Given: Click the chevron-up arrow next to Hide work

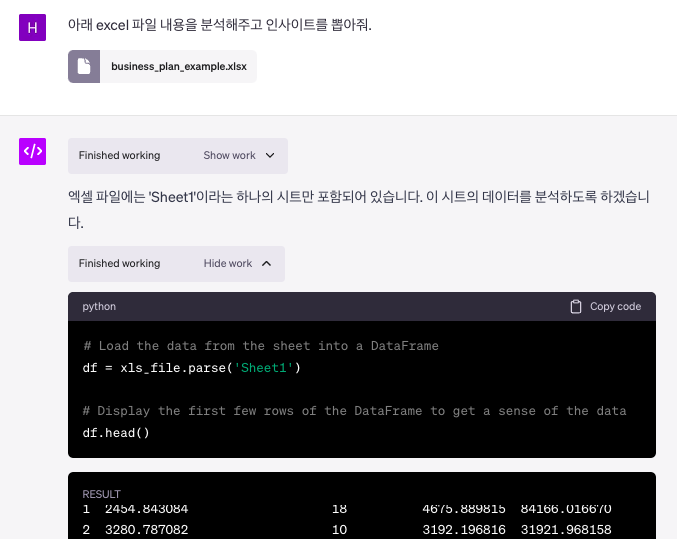Looking at the screenshot, I should (267, 263).
